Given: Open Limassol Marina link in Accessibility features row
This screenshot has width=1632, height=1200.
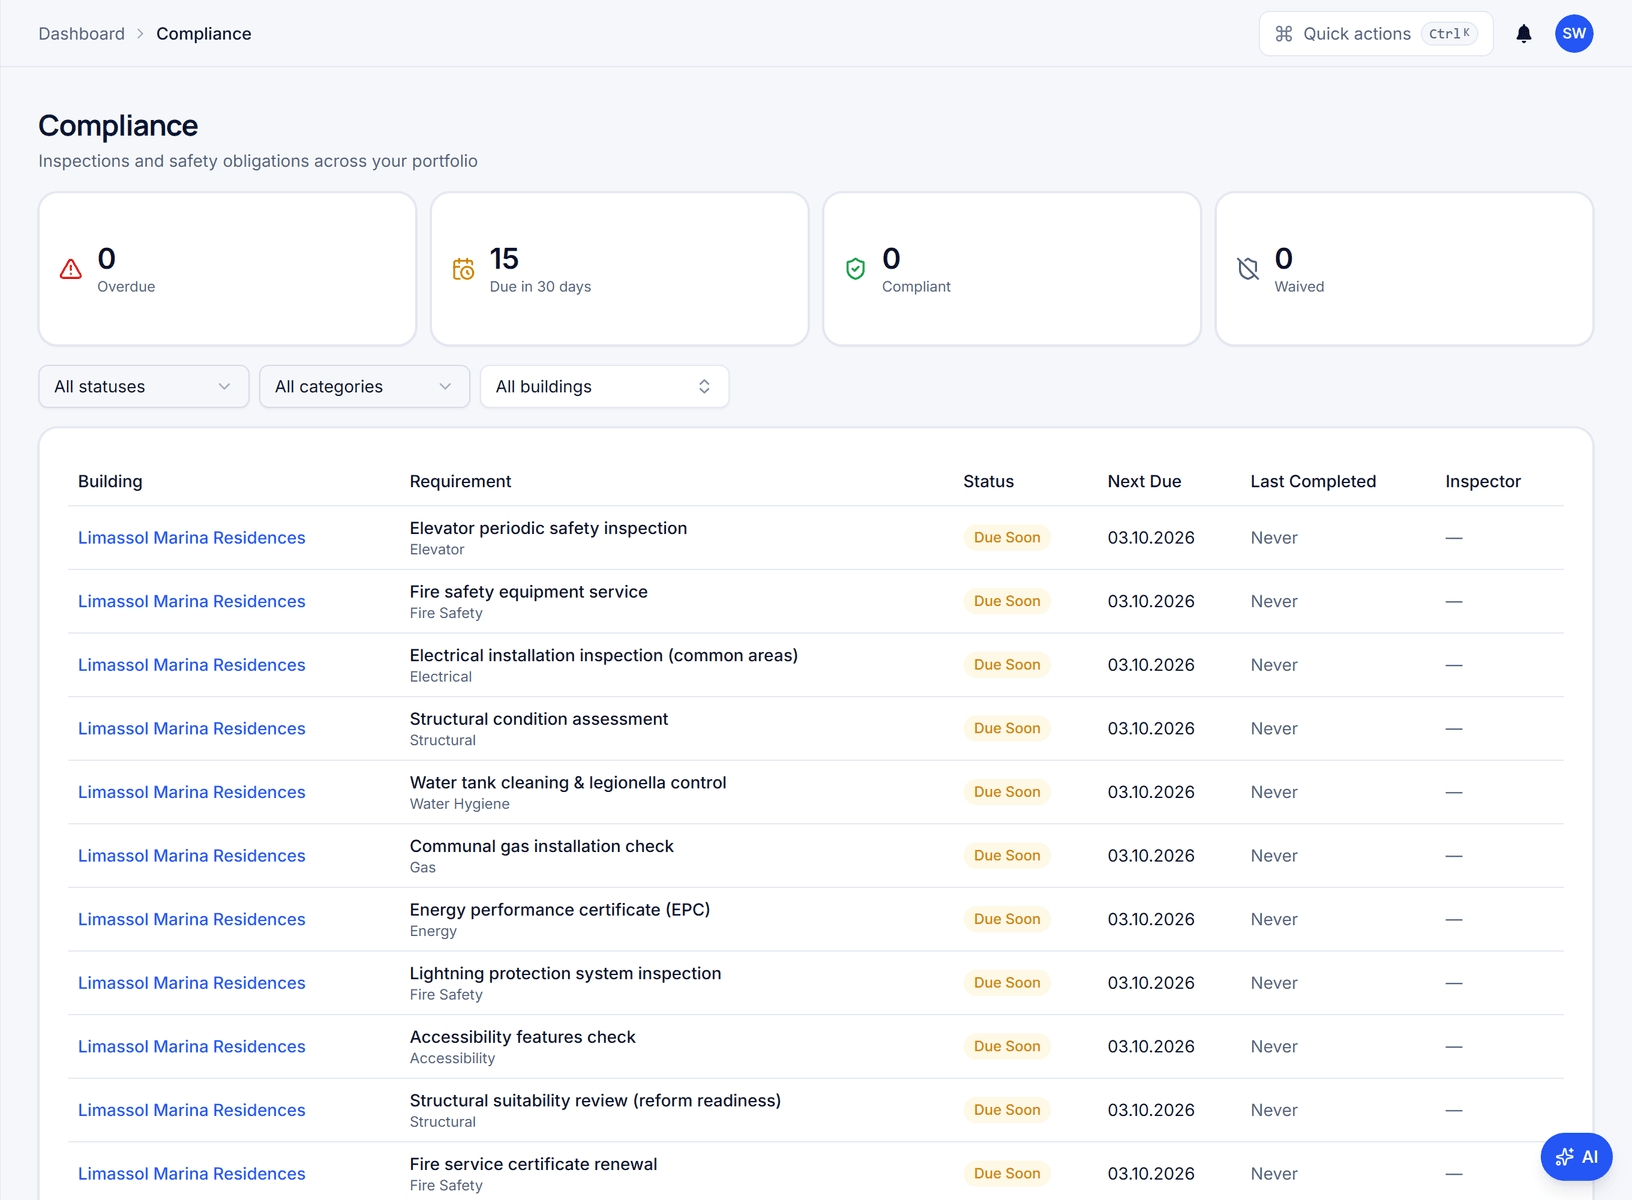Looking at the screenshot, I should point(192,1047).
